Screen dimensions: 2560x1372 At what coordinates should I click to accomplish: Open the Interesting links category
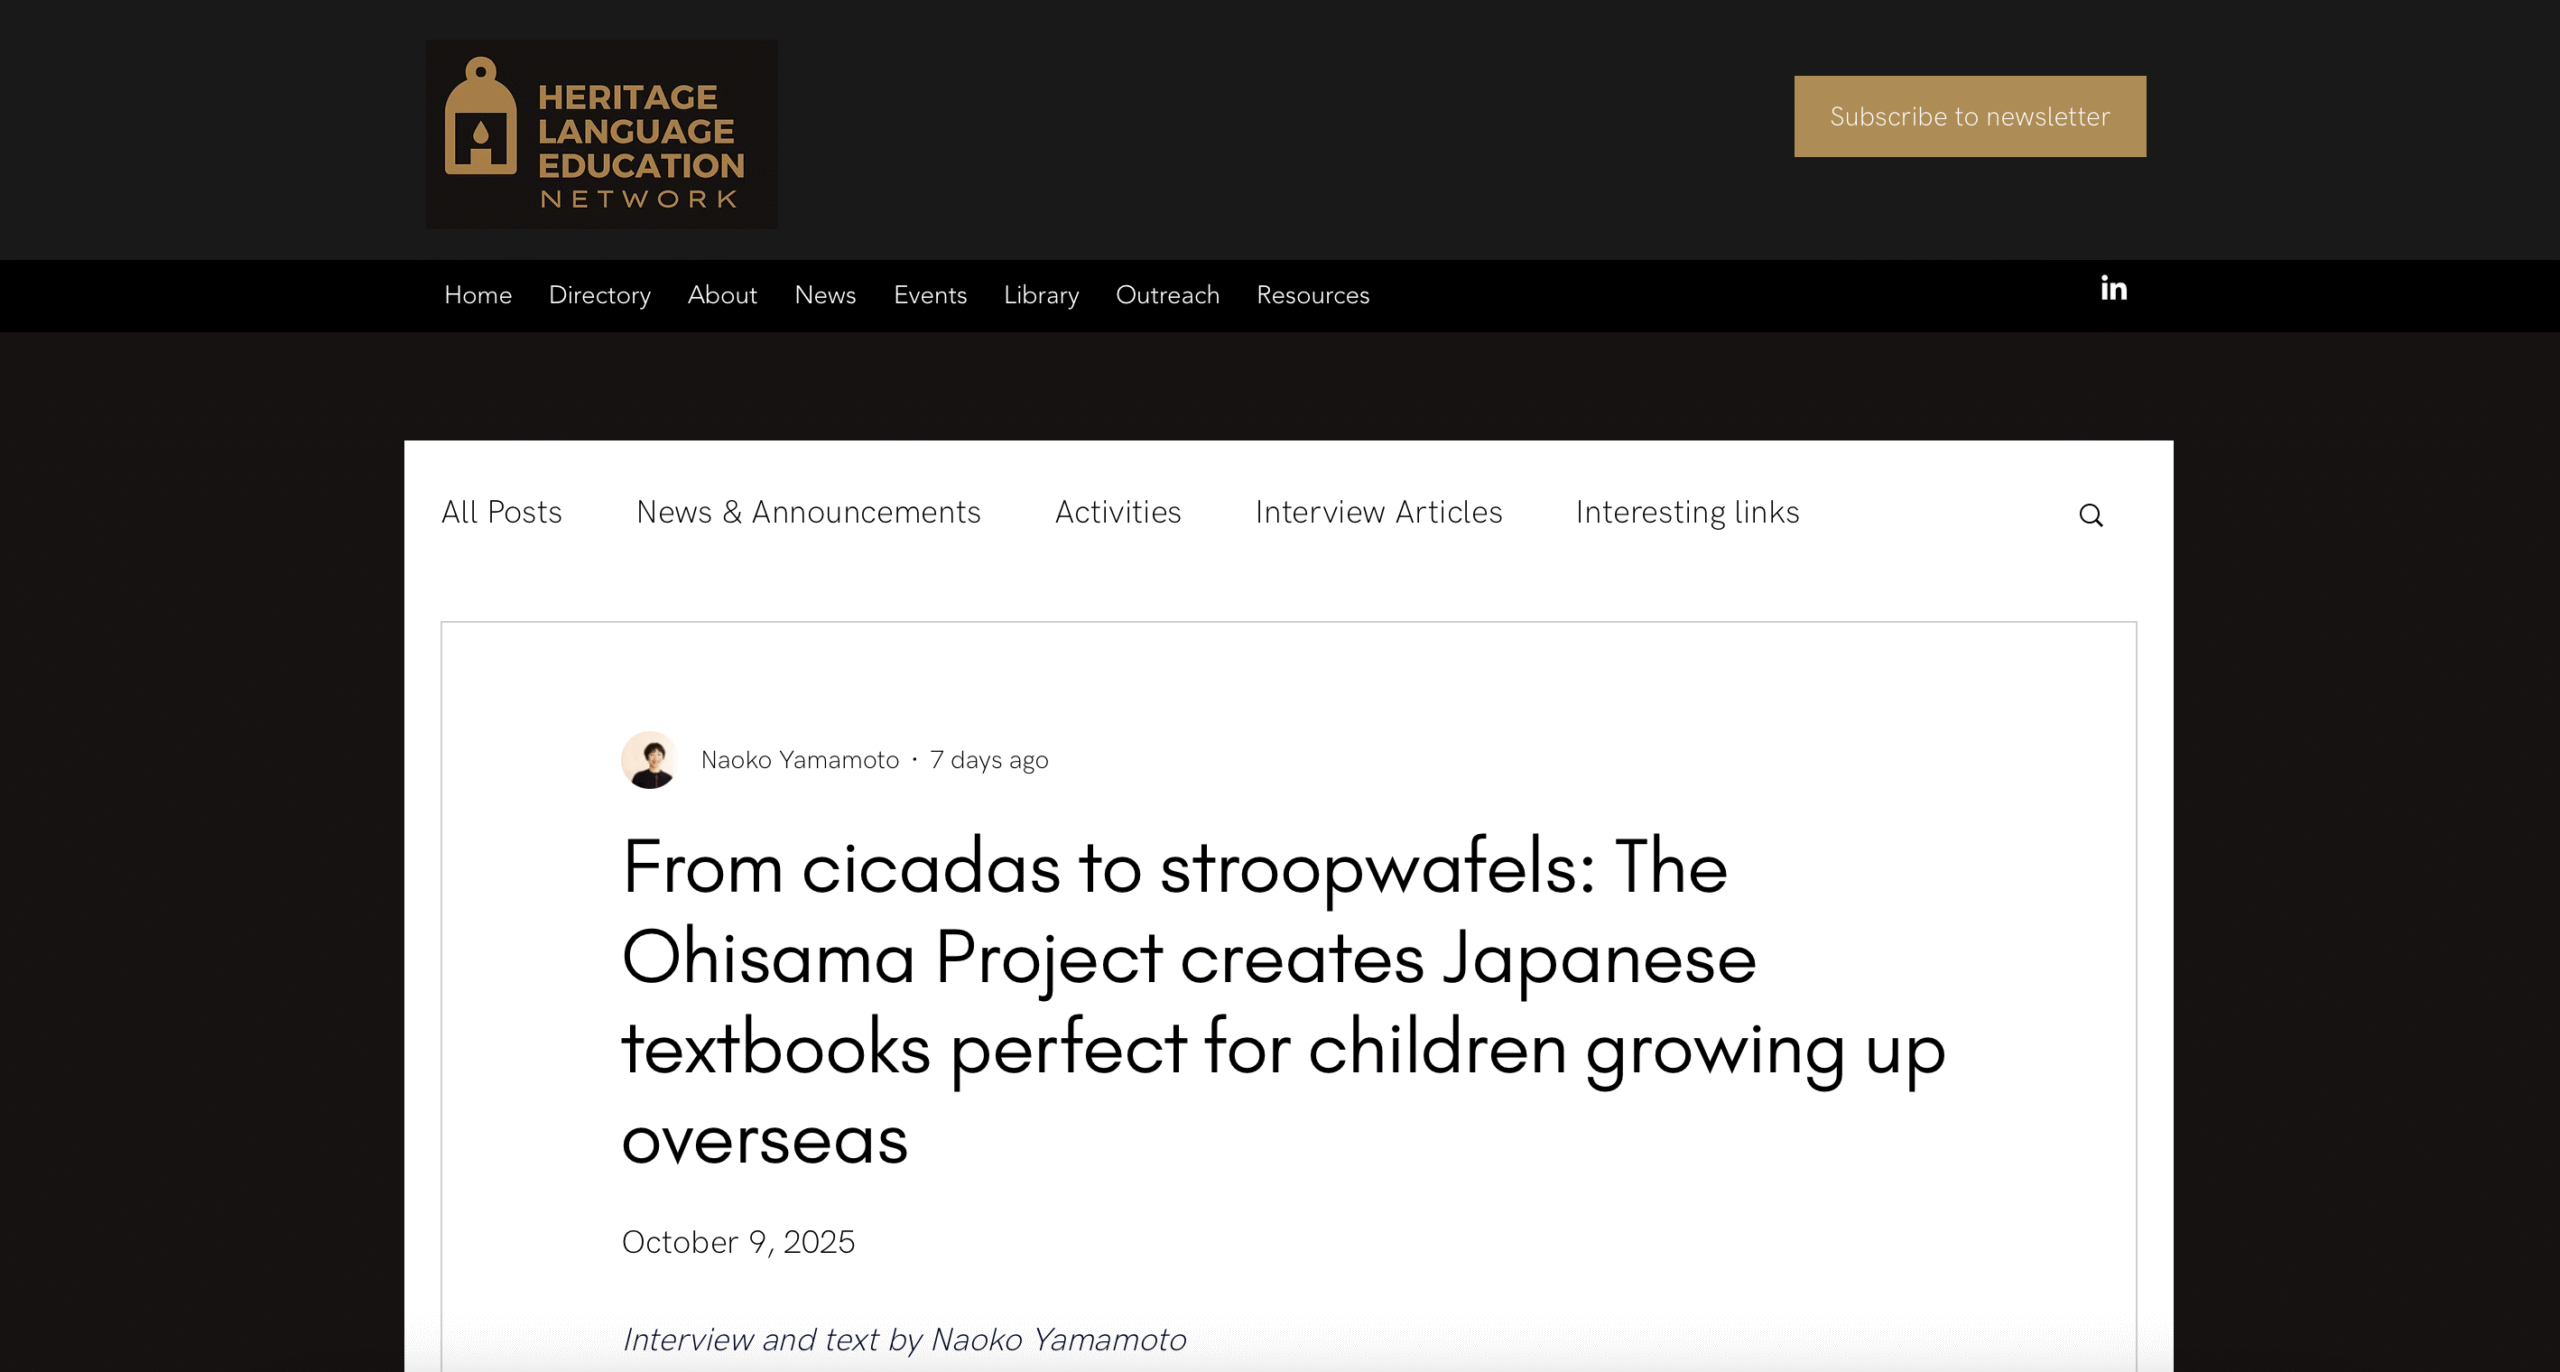tap(1687, 512)
